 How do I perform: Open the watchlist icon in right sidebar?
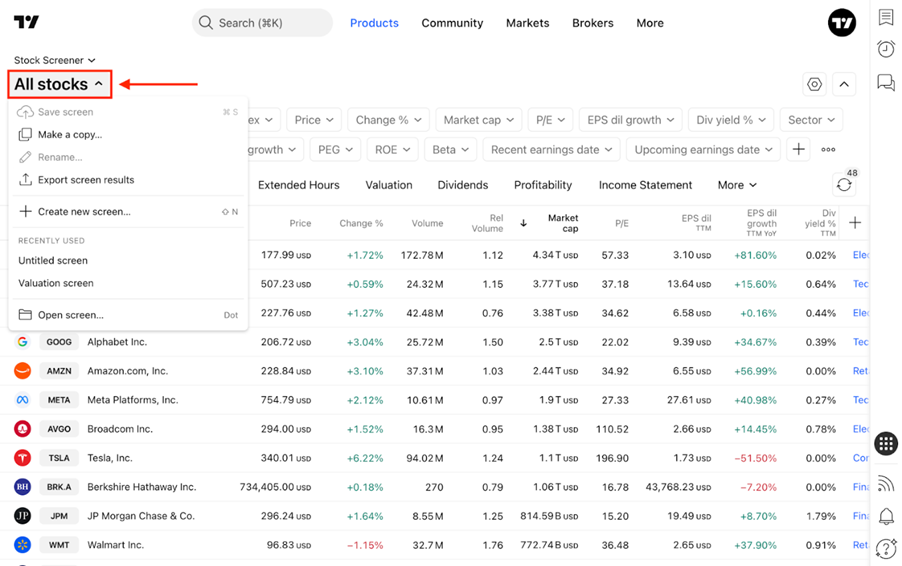click(886, 17)
